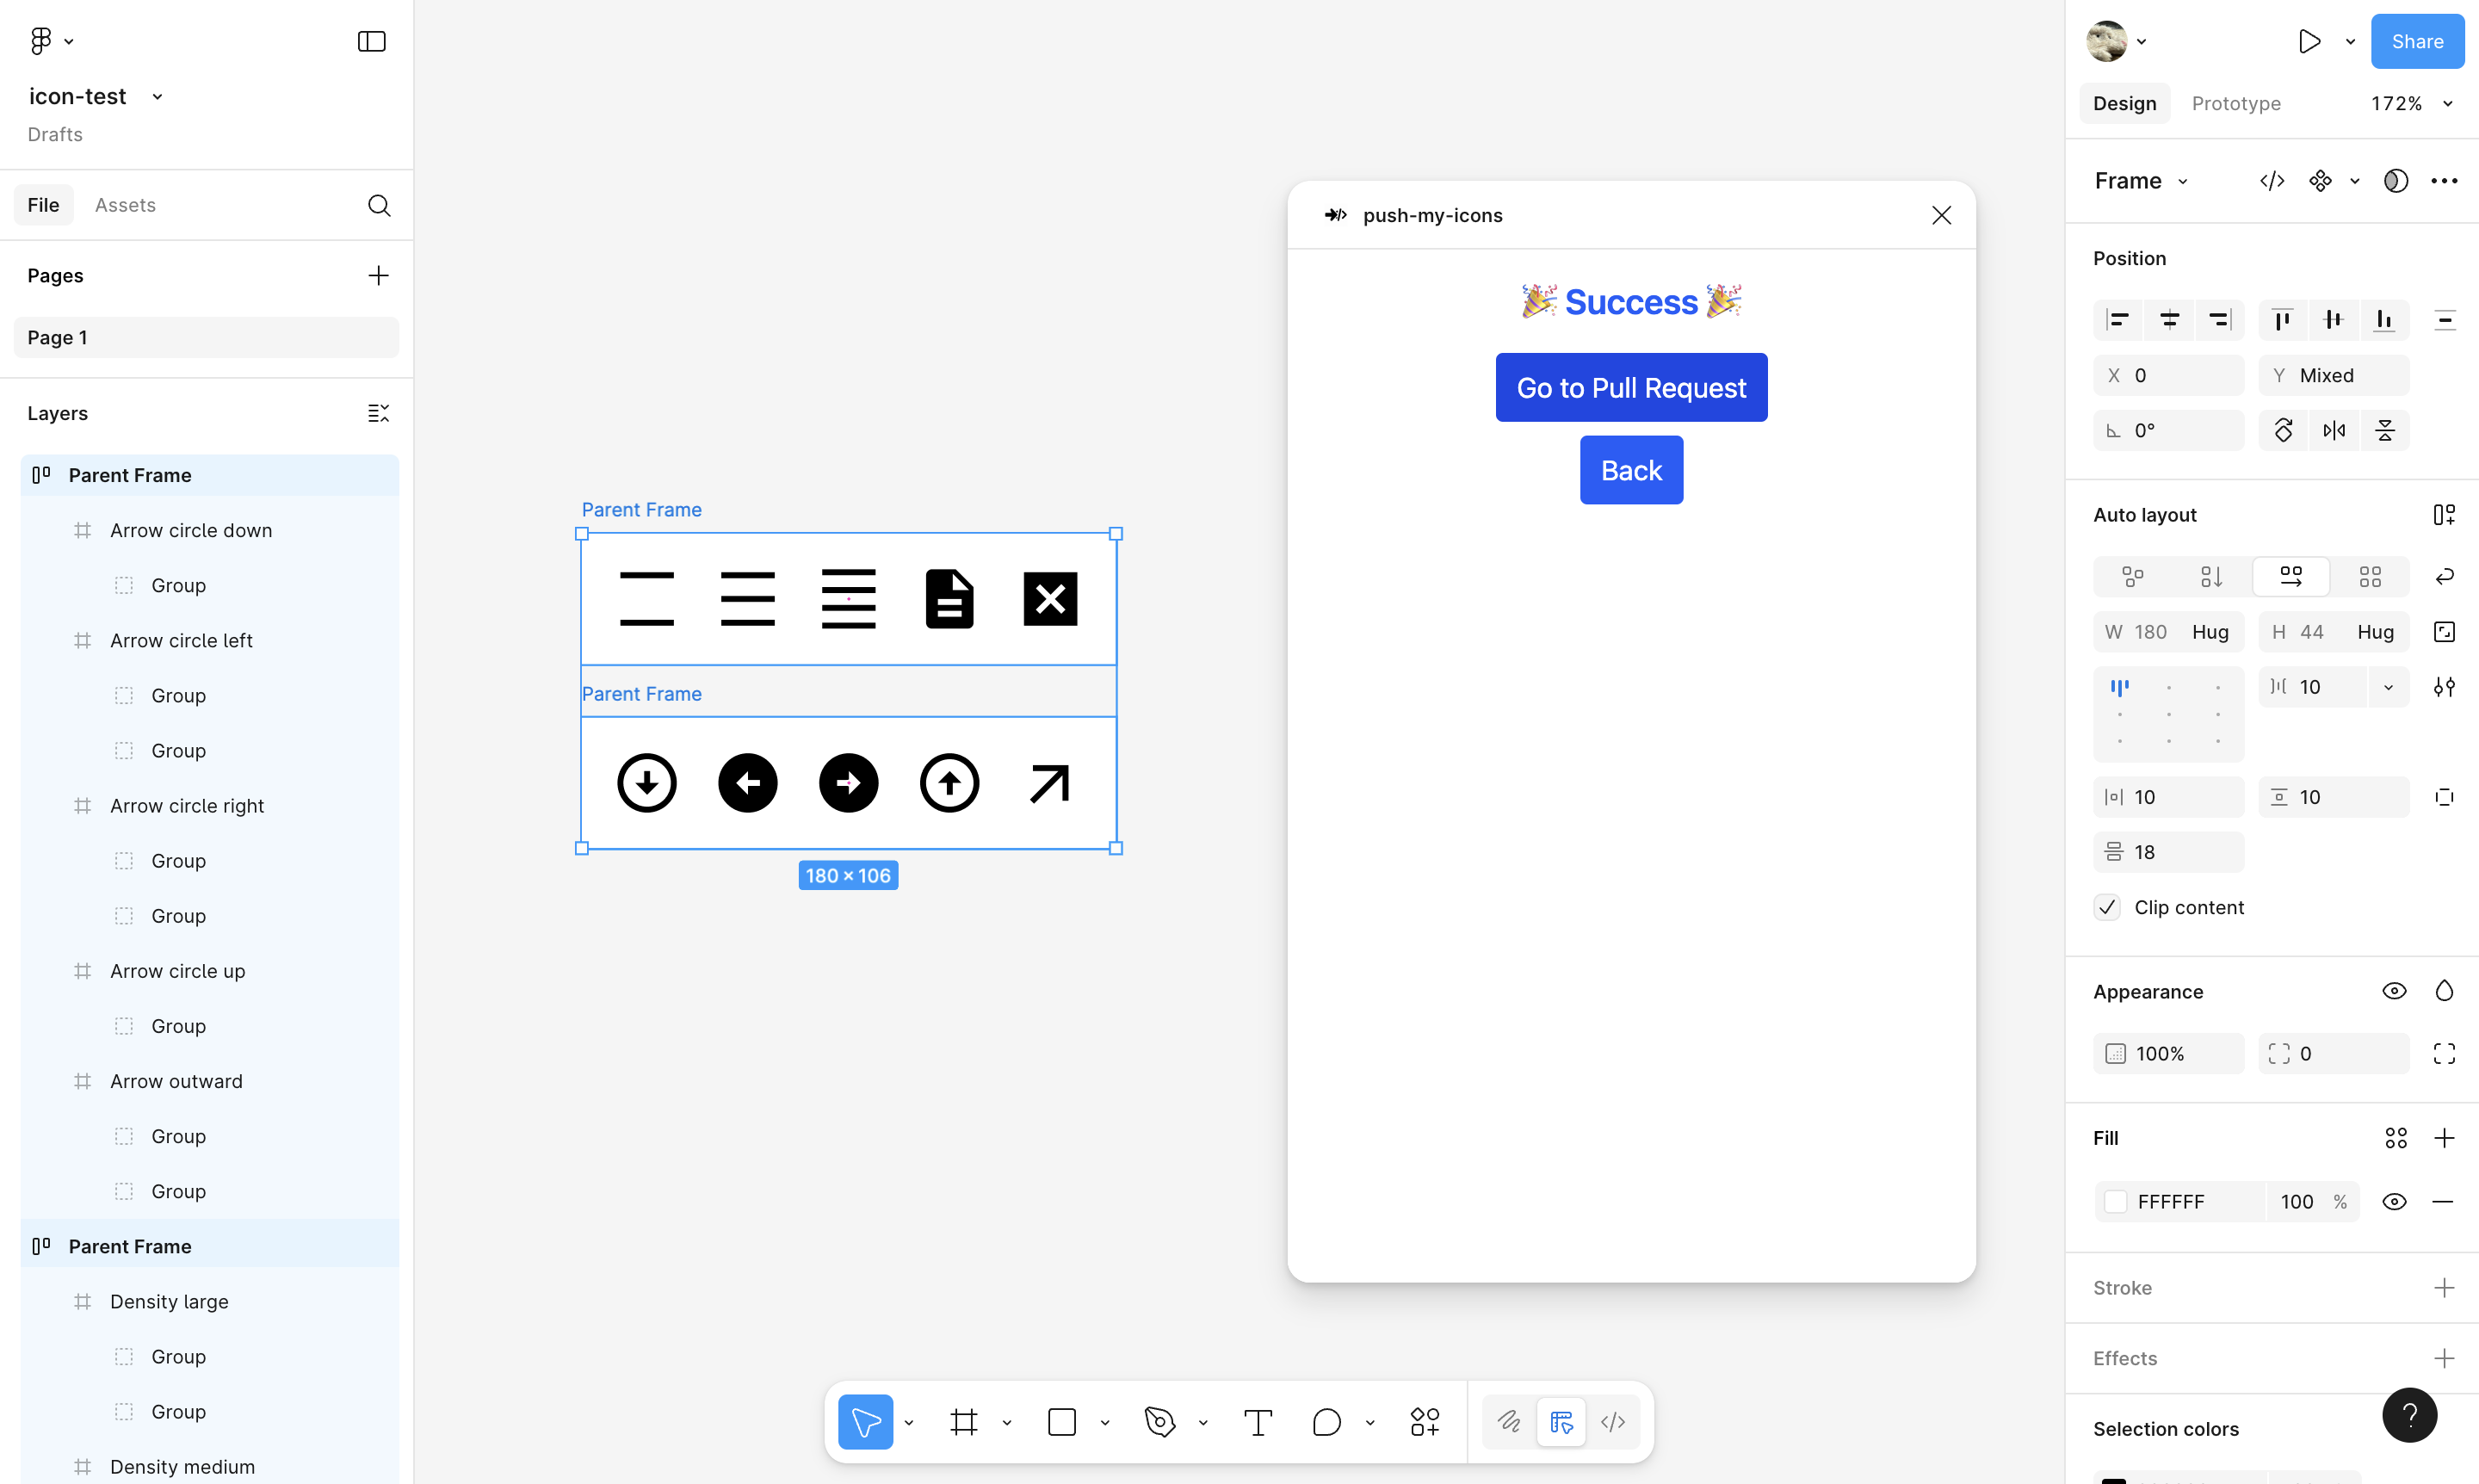This screenshot has width=2479, height=1484.
Task: Close the push-my-icons plugin window
Action: pos(1941,215)
